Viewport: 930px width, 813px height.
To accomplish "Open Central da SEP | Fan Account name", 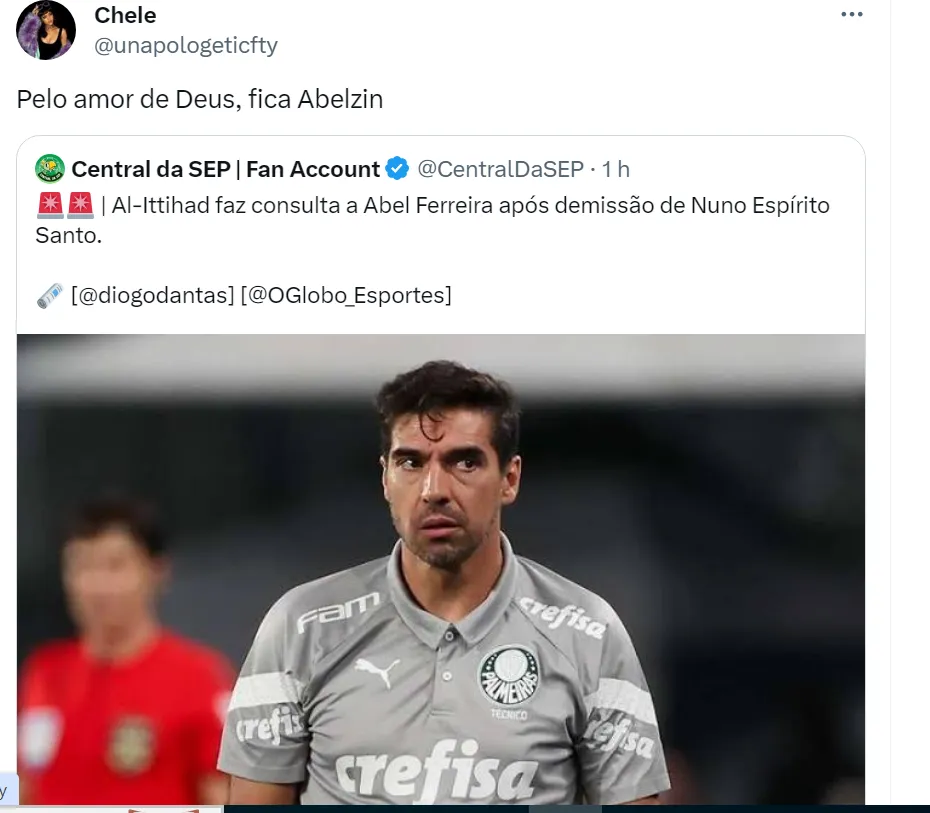I will click(226, 169).
